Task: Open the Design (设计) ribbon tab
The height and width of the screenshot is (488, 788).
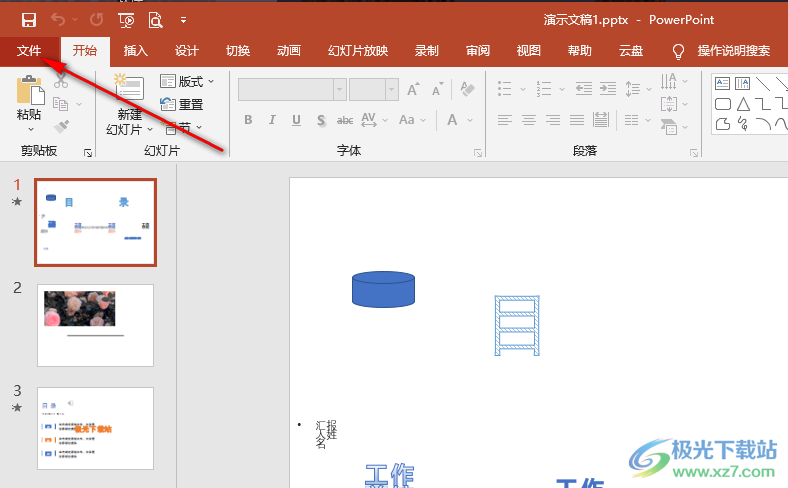Action: 187,51
